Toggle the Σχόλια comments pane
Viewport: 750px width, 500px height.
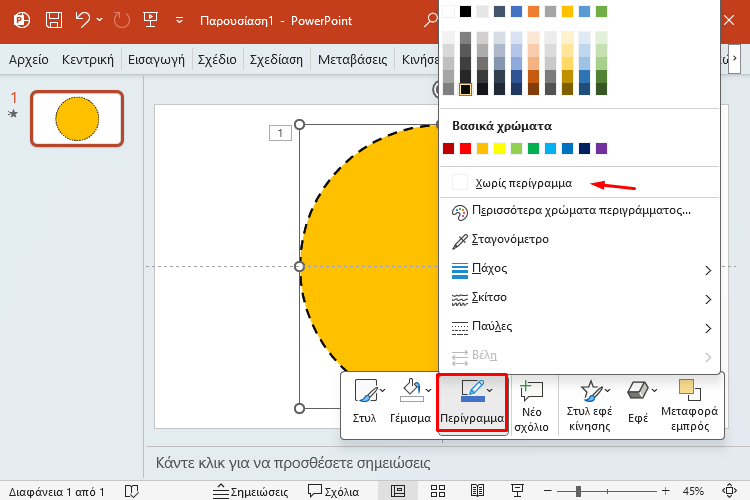[333, 491]
